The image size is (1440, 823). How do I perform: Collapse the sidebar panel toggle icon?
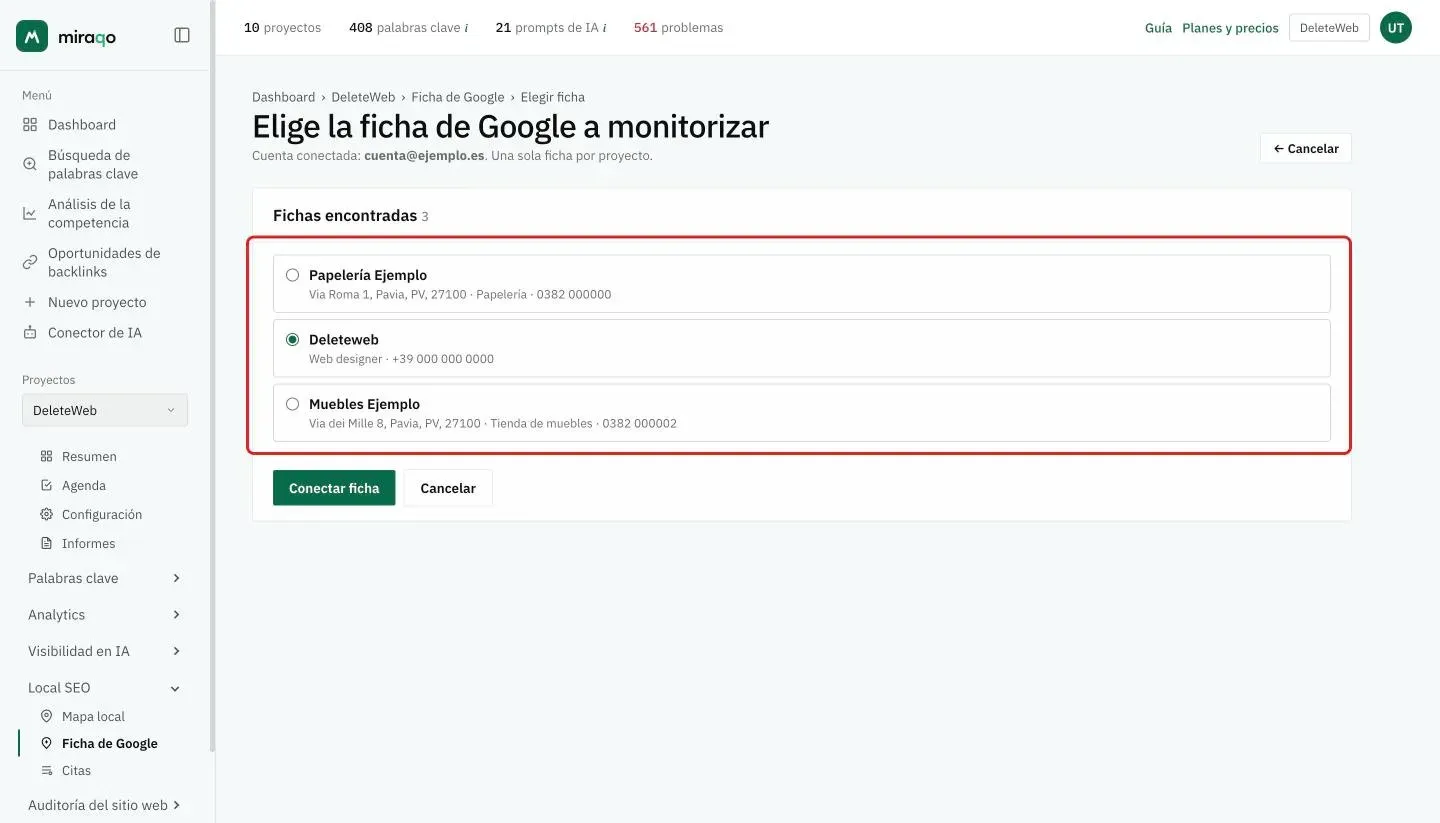point(182,36)
